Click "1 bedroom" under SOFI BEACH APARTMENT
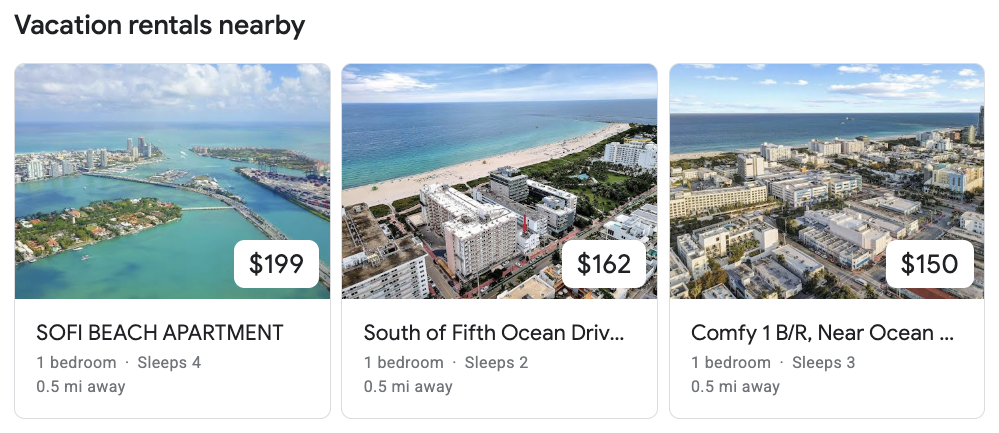This screenshot has width=999, height=433. pos(76,362)
